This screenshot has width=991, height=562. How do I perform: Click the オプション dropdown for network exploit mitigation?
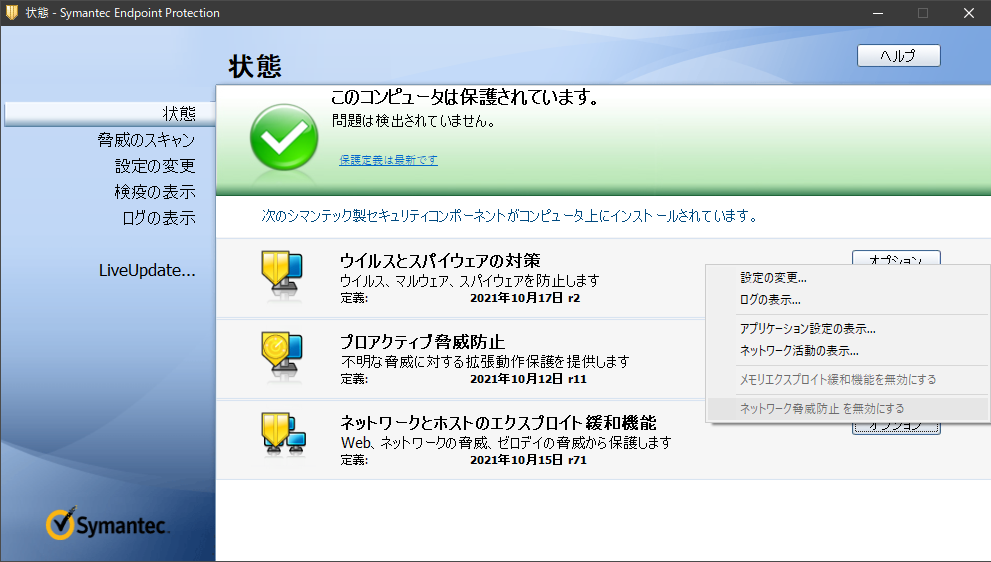click(896, 428)
